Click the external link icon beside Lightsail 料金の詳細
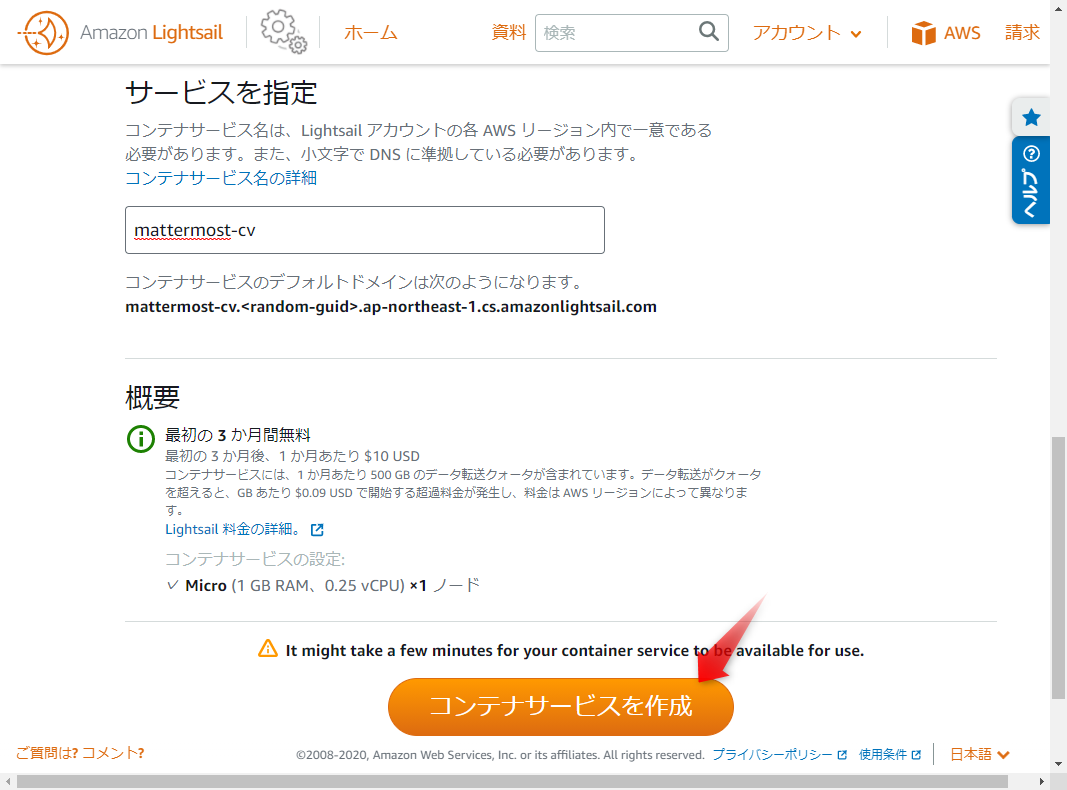Screen dimensions: 1067x790 coord(317,529)
